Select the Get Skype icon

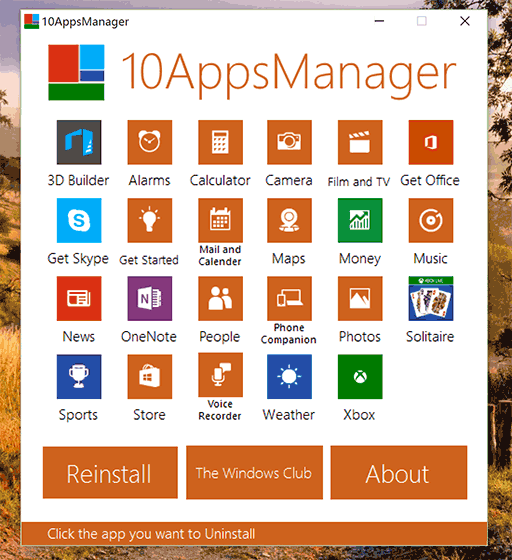pos(79,220)
